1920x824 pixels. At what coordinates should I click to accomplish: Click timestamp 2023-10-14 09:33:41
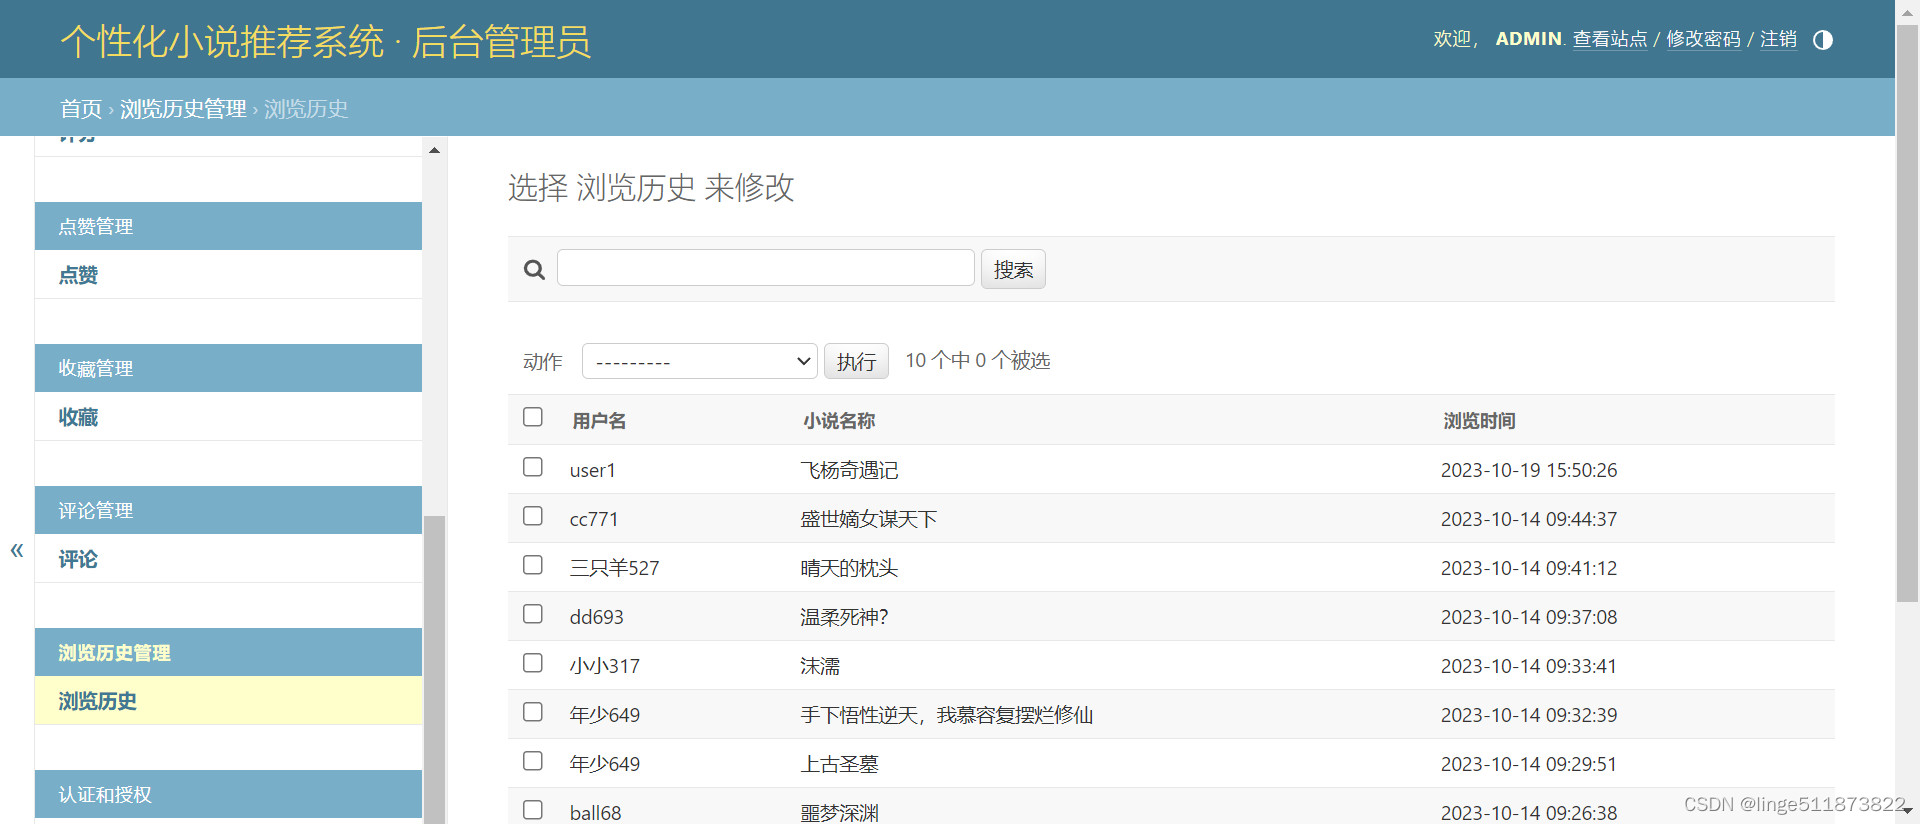[1528, 666]
